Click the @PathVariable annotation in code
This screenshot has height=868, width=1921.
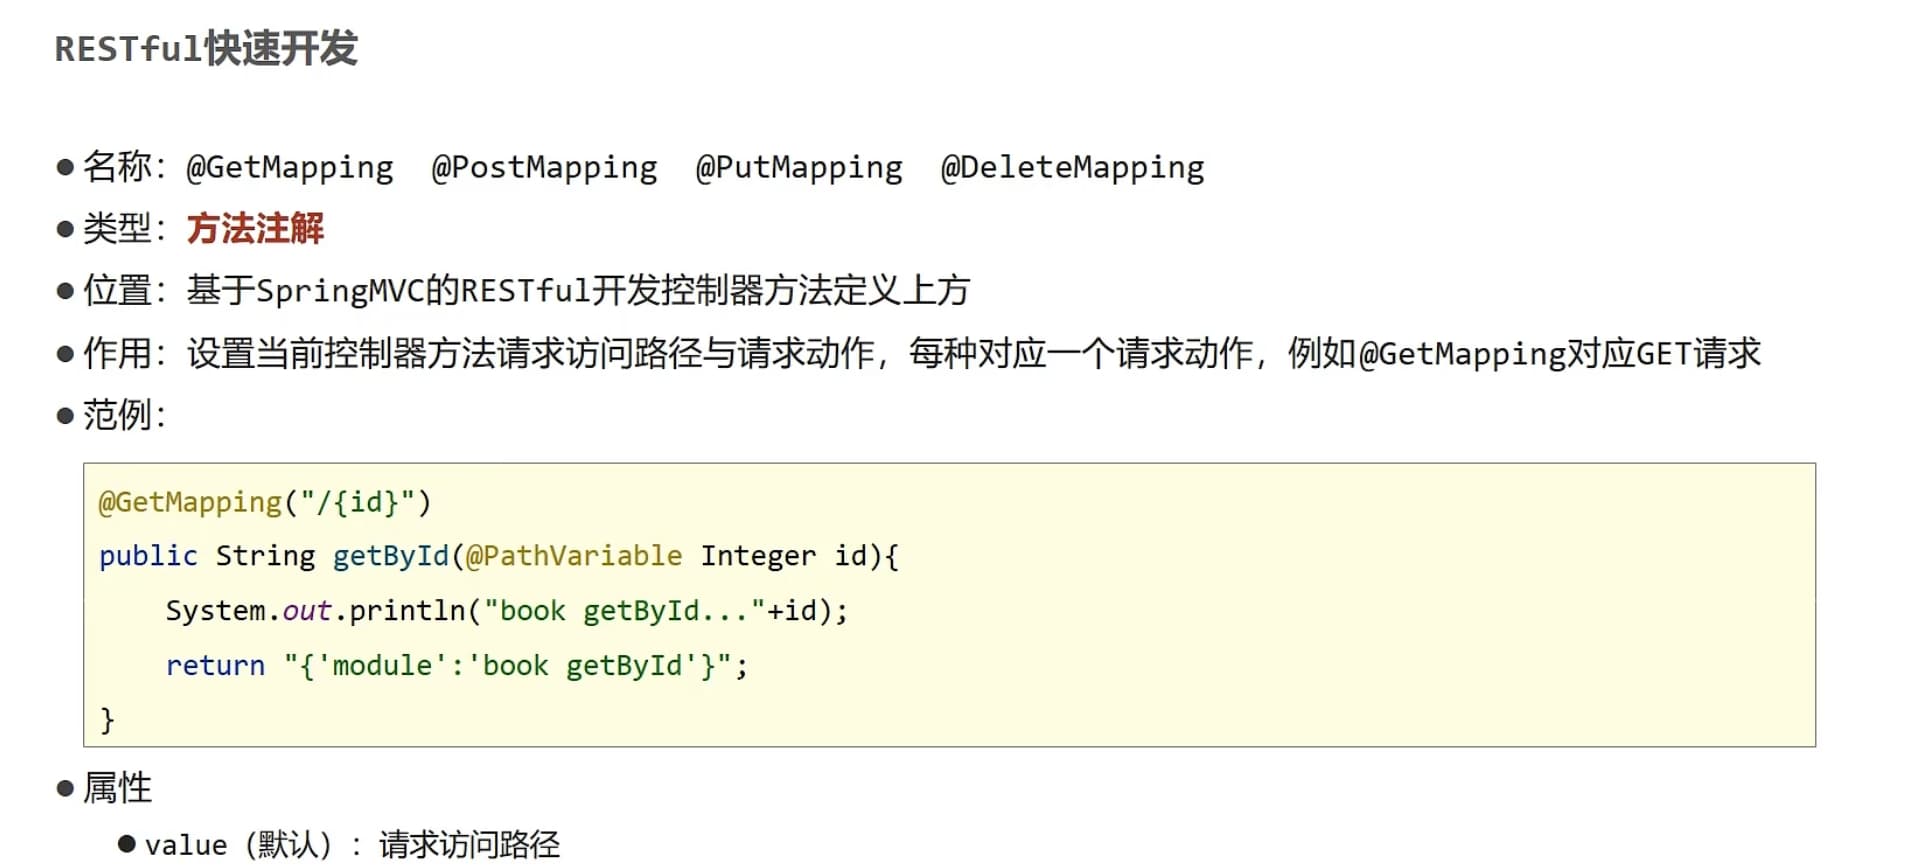574,556
